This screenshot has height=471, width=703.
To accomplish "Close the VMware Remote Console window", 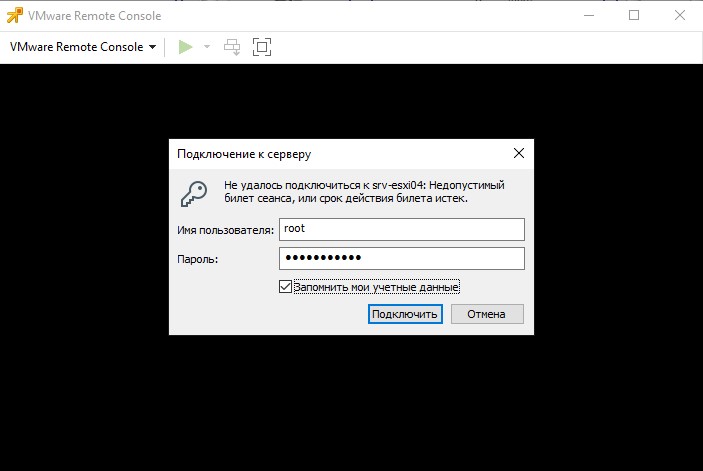I will (x=680, y=15).
